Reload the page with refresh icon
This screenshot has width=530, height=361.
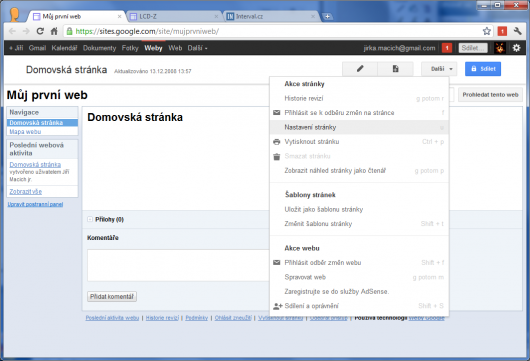[x=40, y=31]
